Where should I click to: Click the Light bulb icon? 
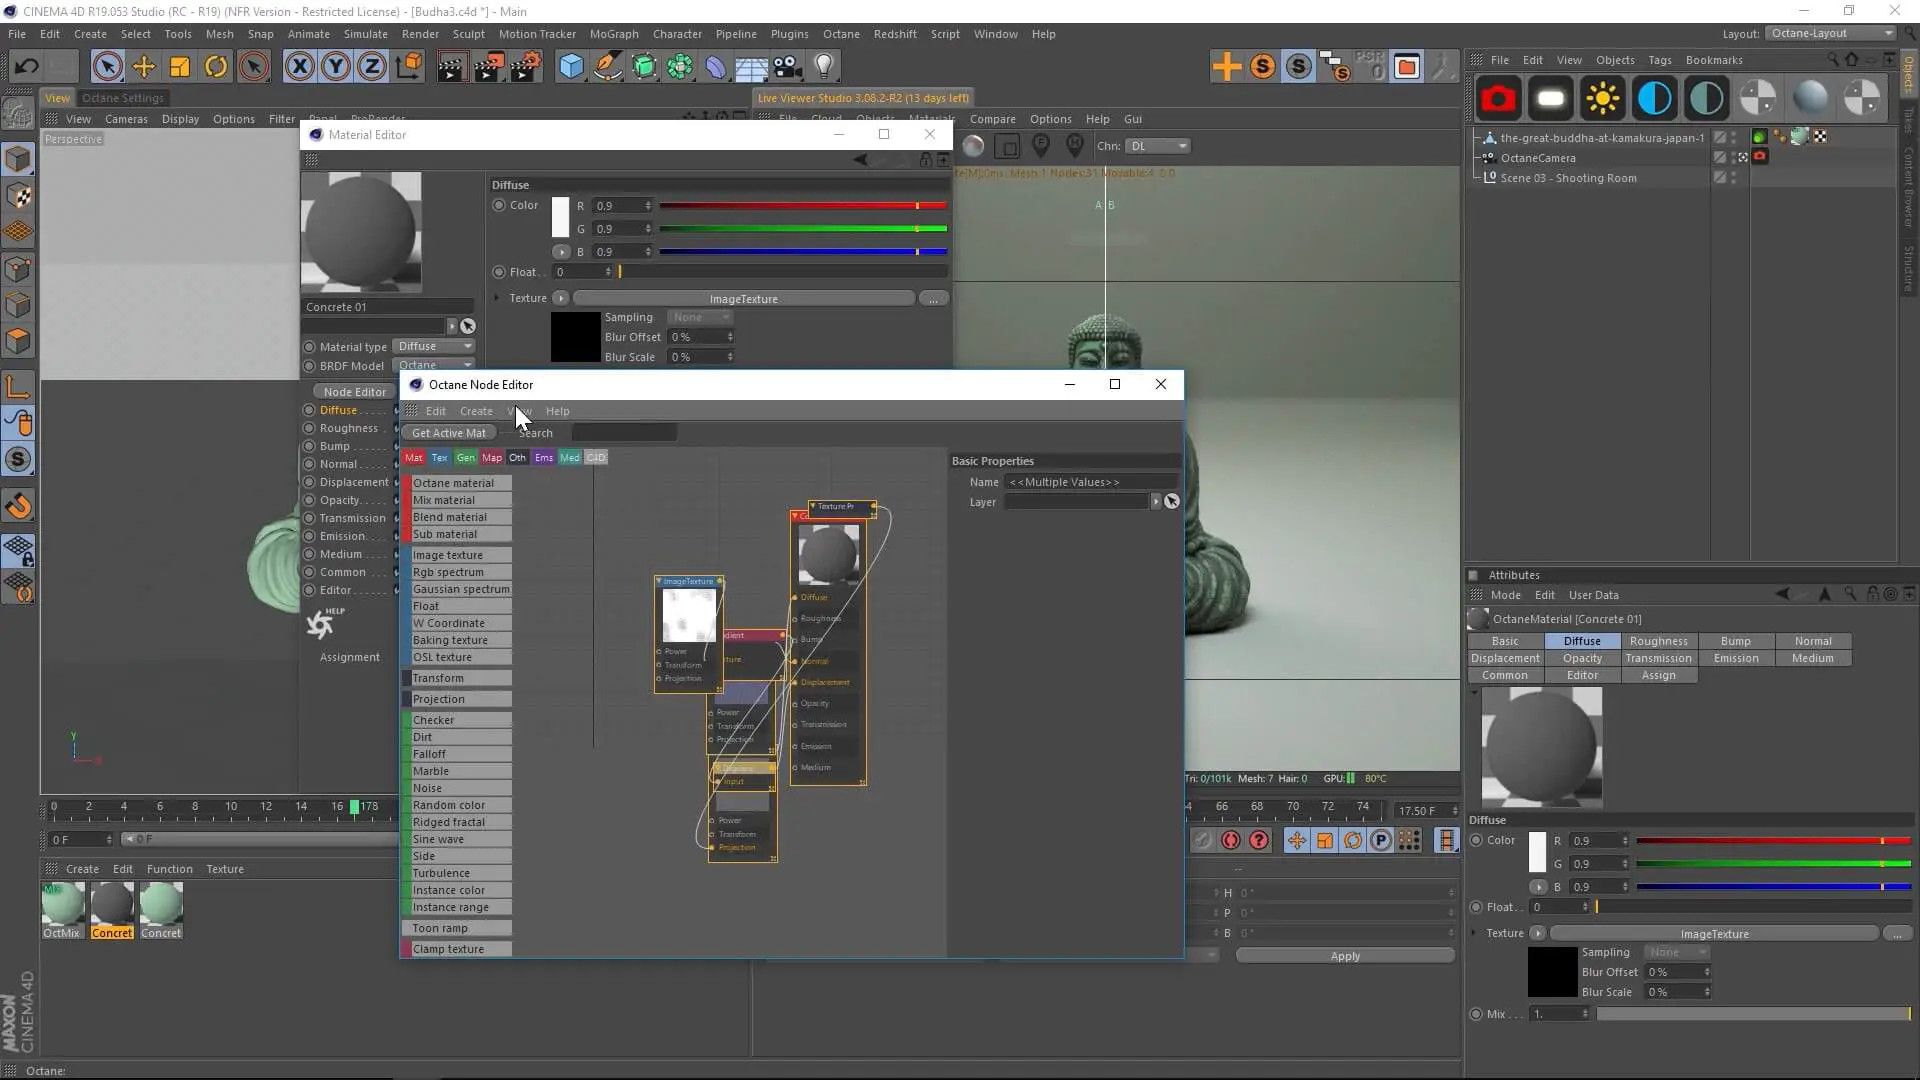(x=823, y=67)
